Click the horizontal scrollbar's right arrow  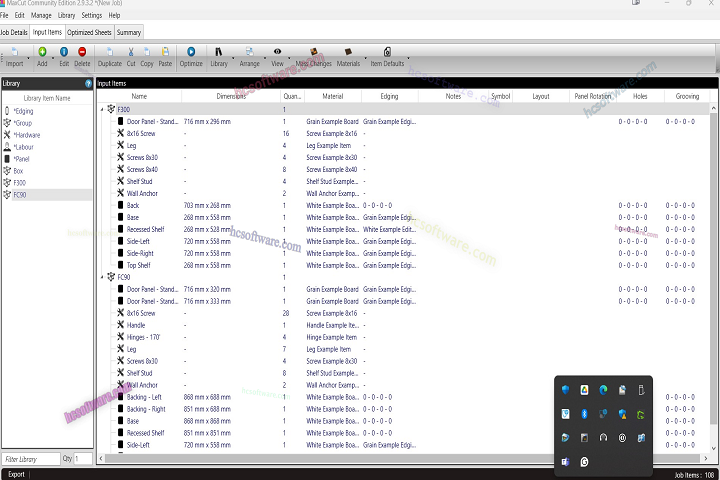tap(706, 458)
